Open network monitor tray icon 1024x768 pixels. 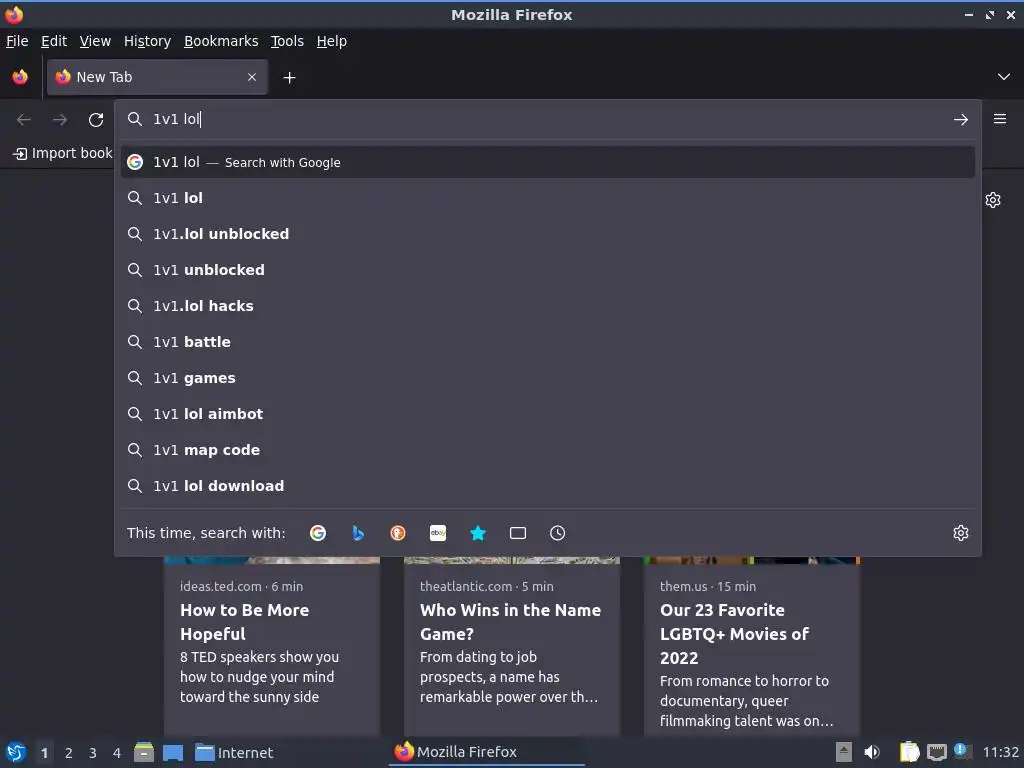936,752
